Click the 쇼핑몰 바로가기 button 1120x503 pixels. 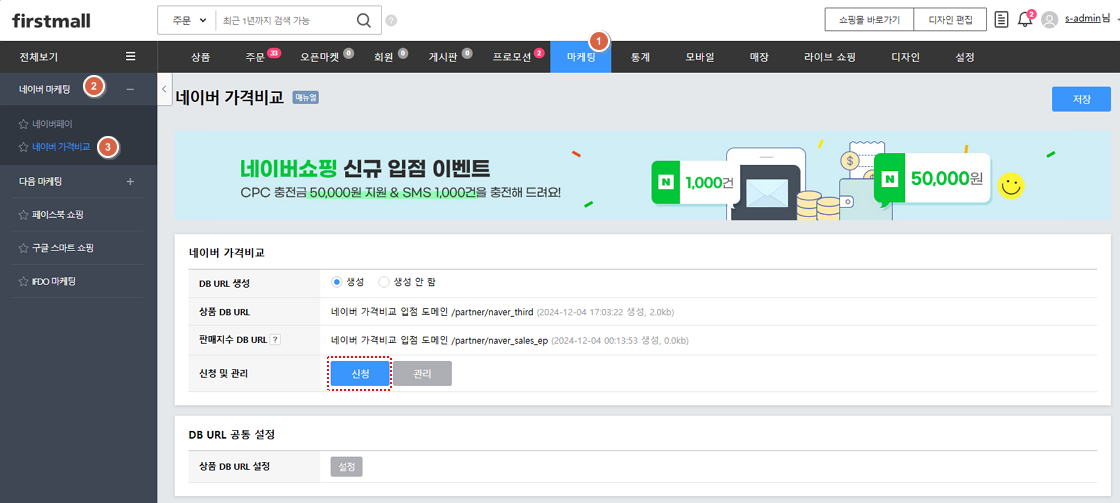point(869,20)
